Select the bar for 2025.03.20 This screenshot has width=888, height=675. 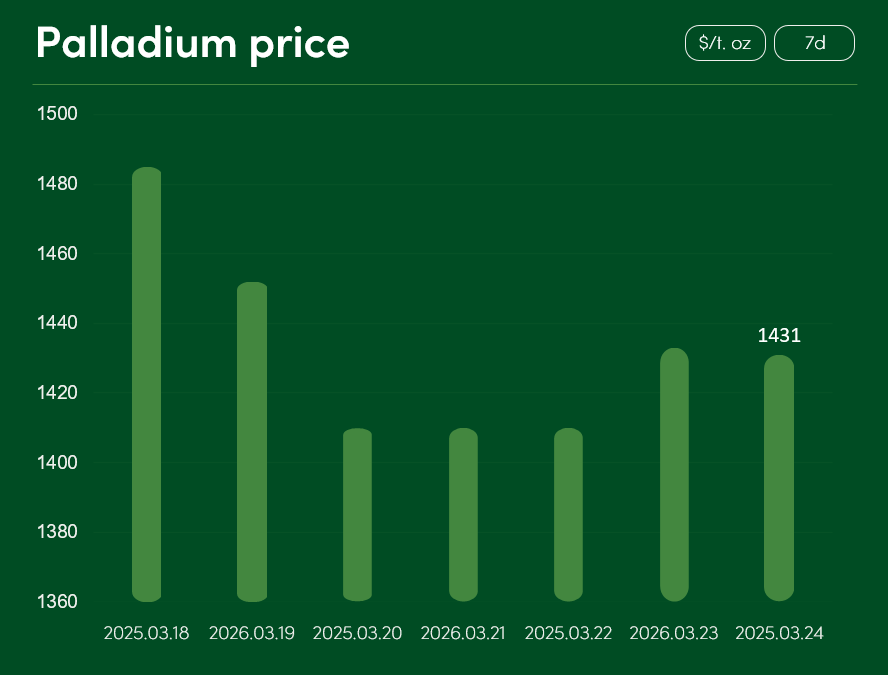357,515
